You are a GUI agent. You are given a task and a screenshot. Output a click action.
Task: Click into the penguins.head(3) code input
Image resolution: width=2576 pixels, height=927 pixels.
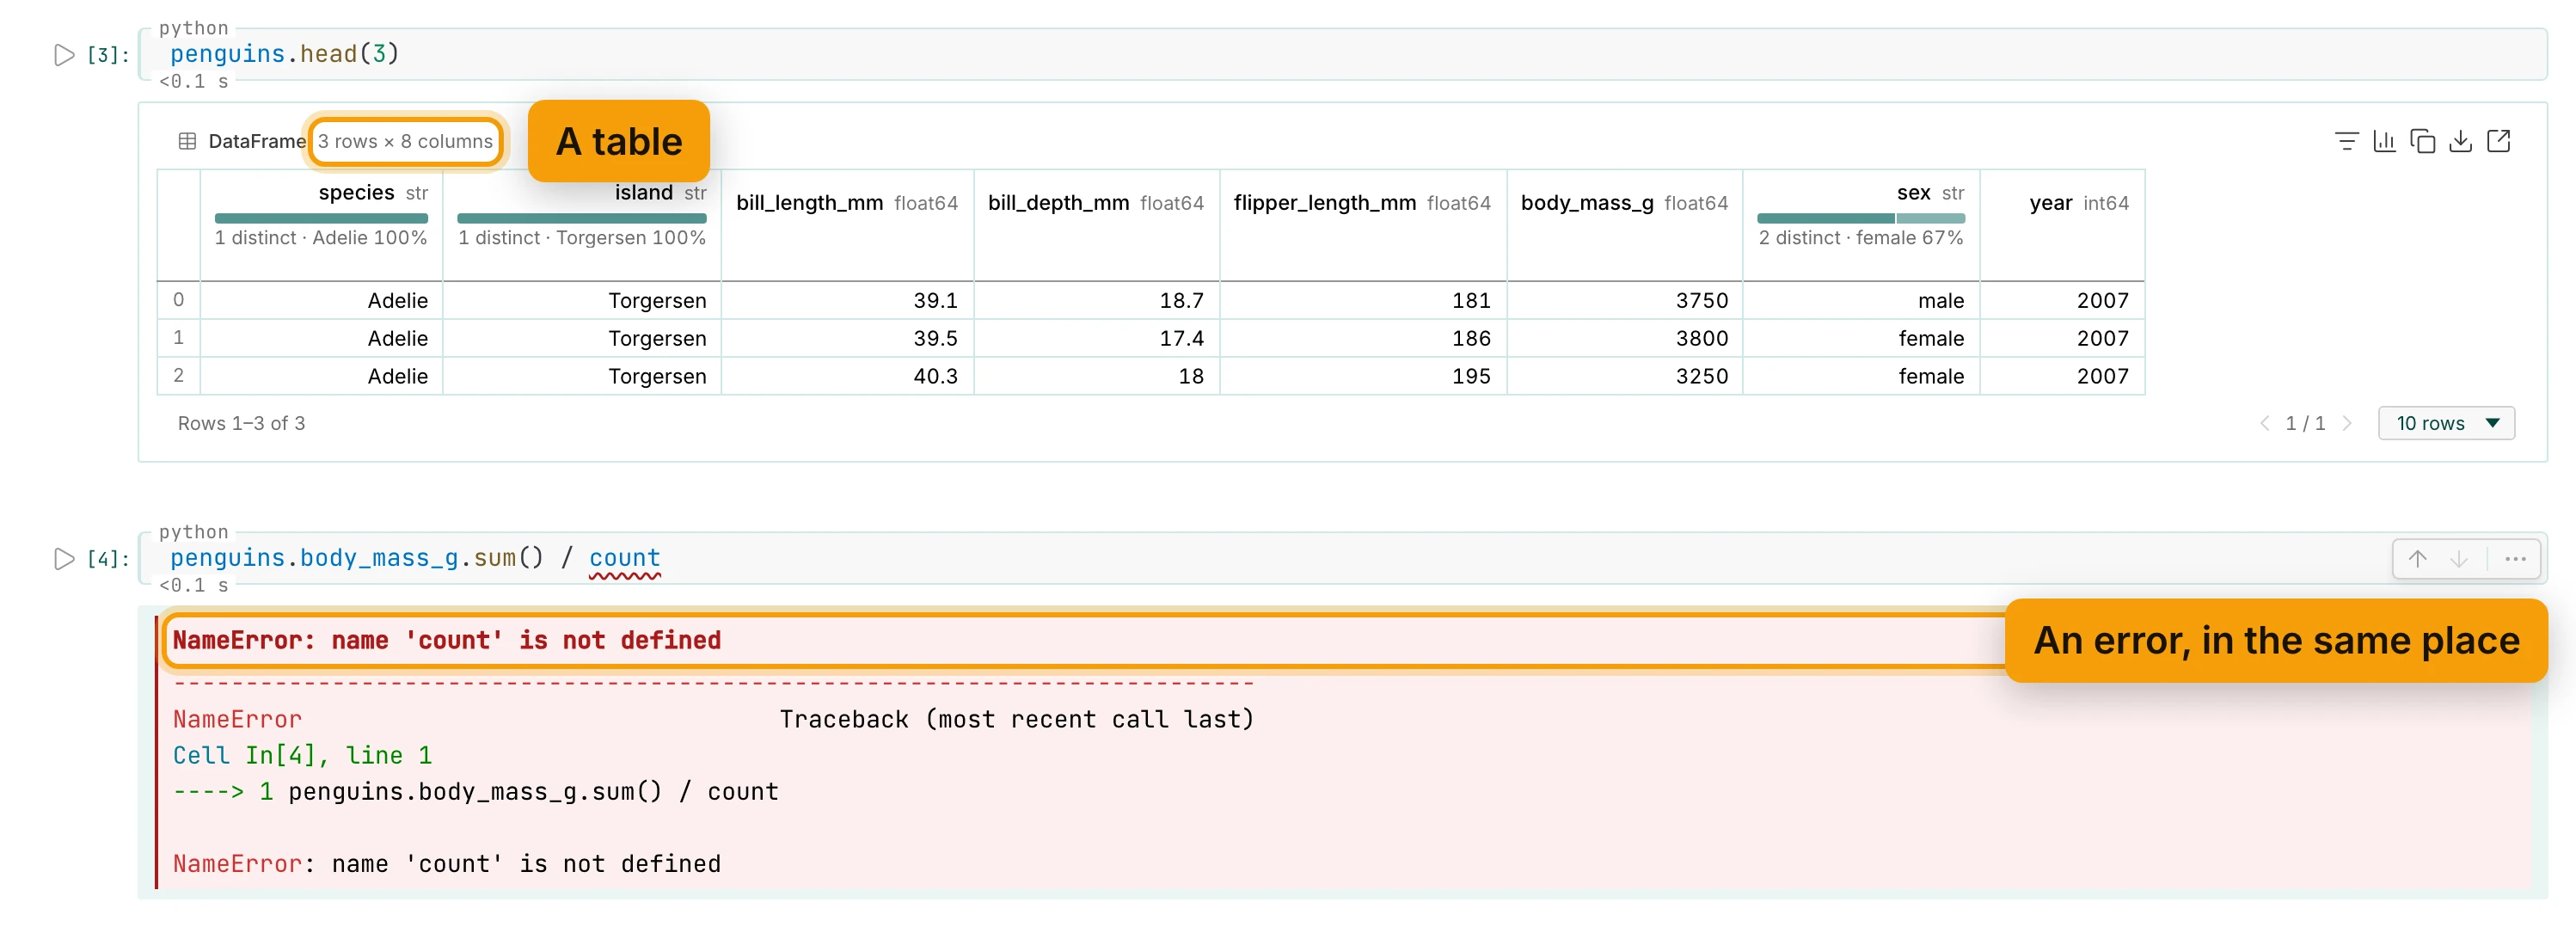pos(1342,54)
